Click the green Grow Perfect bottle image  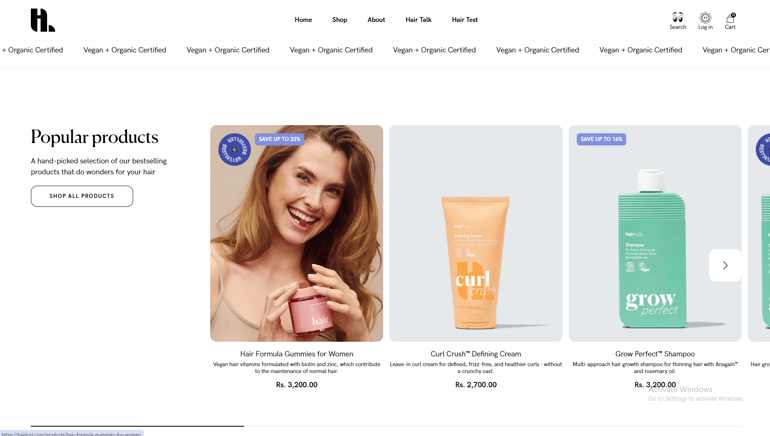pyautogui.click(x=652, y=248)
